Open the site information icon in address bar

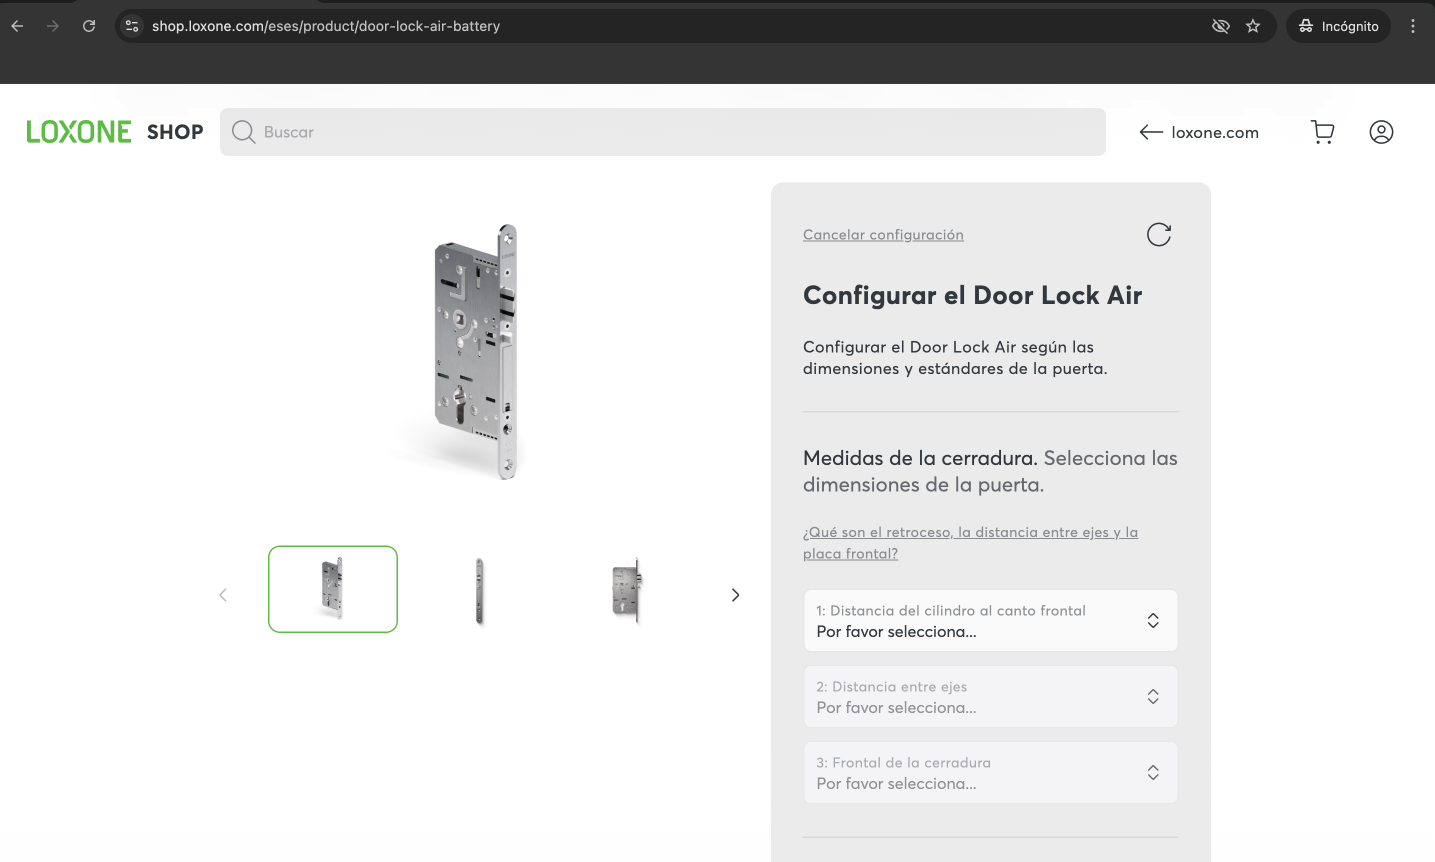132,26
